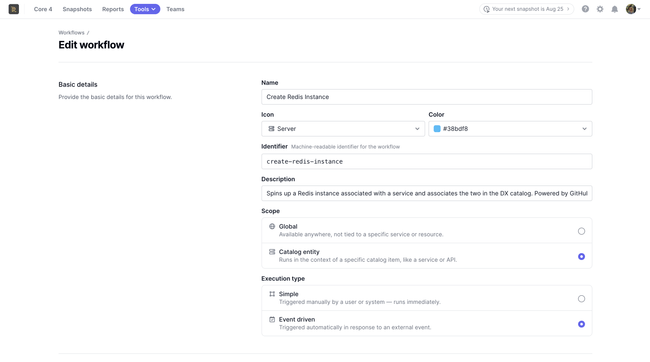Click the Catalog entity server icon
The image size is (650, 362).
(x=272, y=252)
